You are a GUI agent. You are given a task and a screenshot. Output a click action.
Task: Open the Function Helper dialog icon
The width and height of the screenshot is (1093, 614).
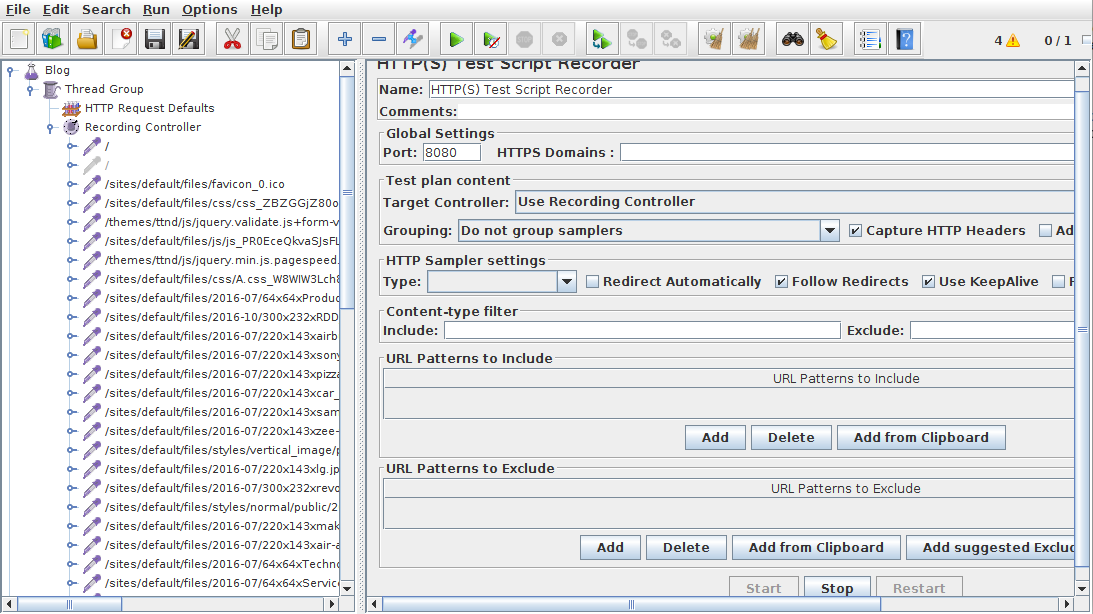(870, 39)
